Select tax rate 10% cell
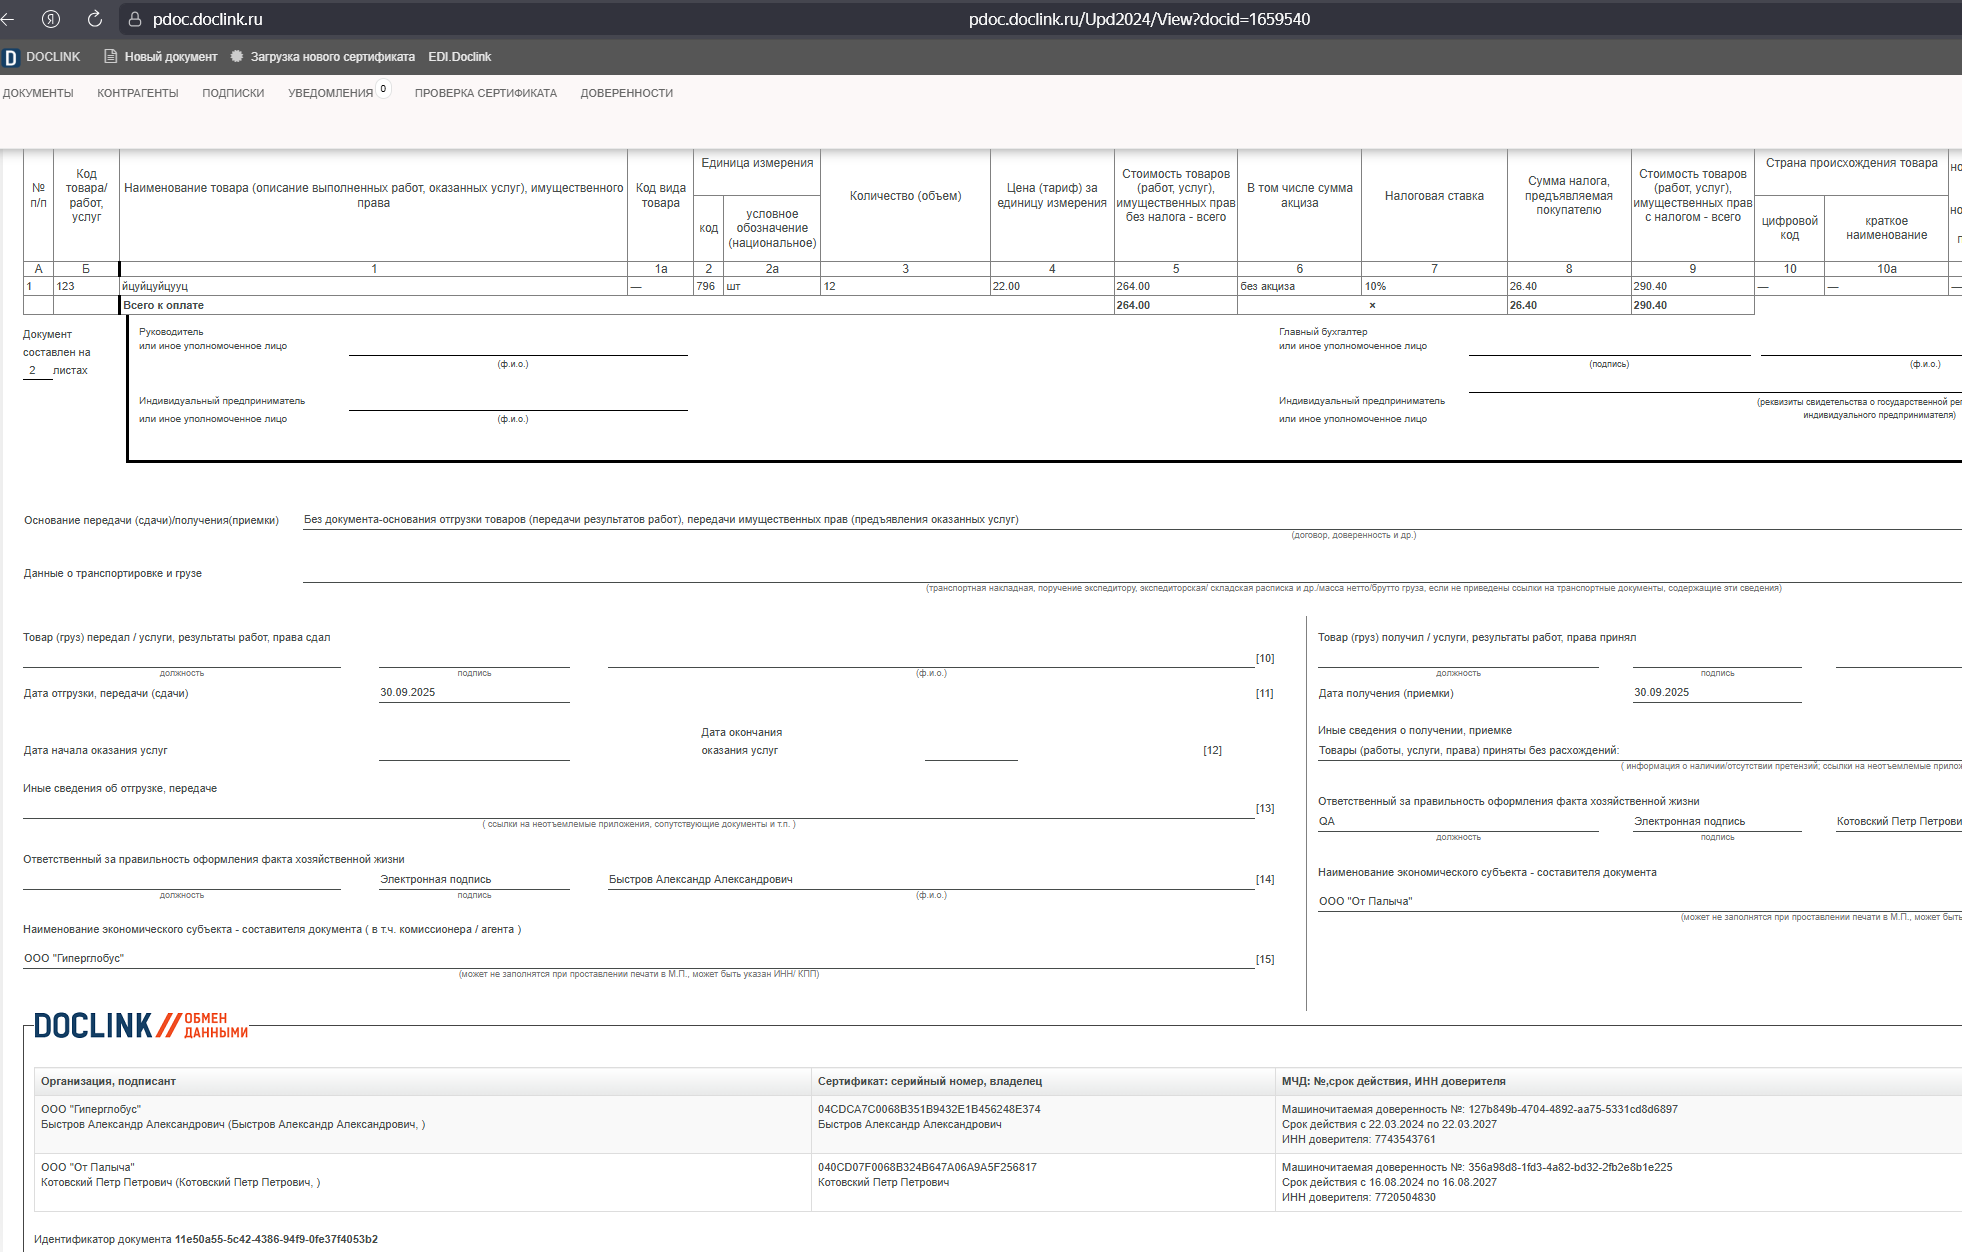This screenshot has height=1252, width=1962. coord(1434,286)
